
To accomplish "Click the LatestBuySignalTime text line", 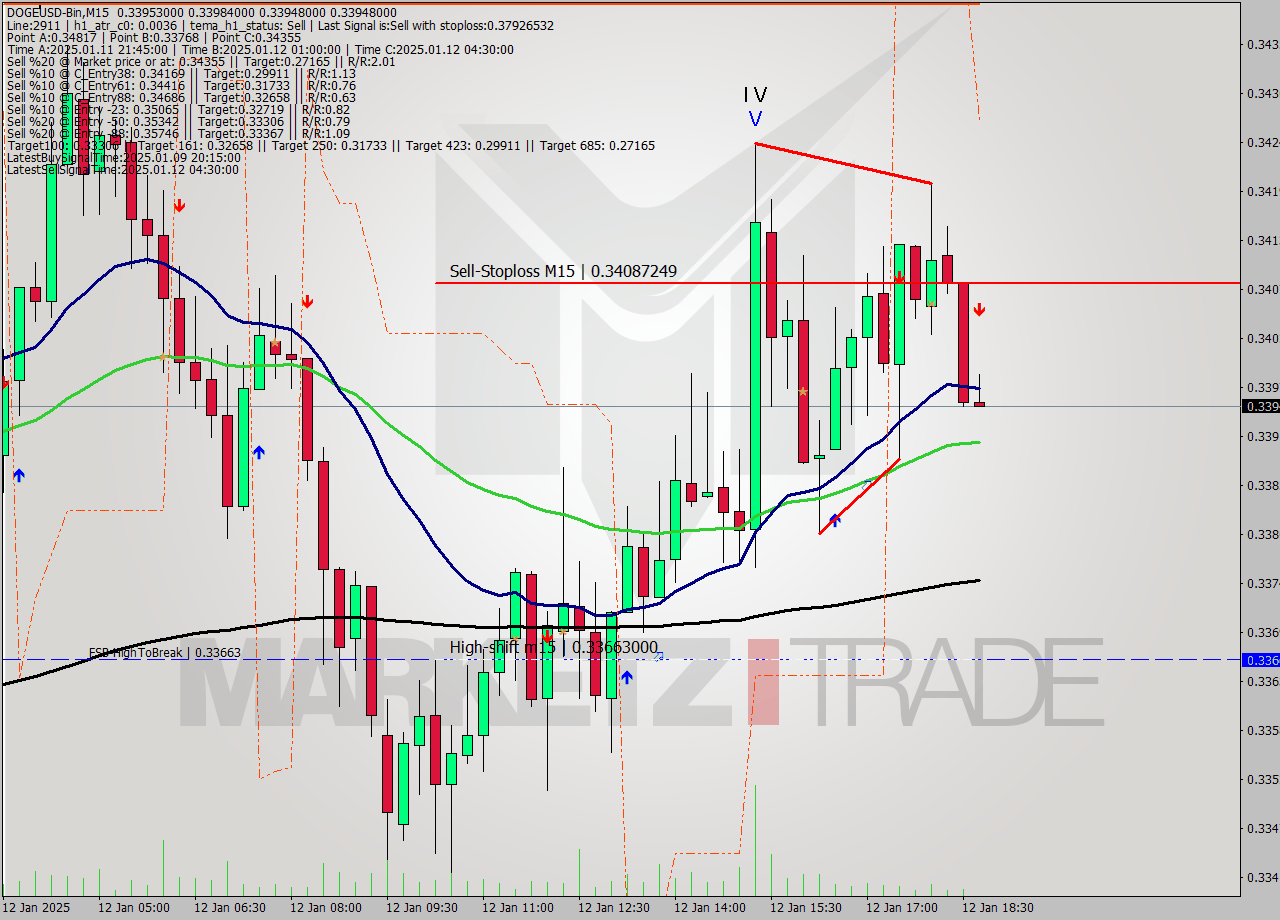I will click(123, 157).
